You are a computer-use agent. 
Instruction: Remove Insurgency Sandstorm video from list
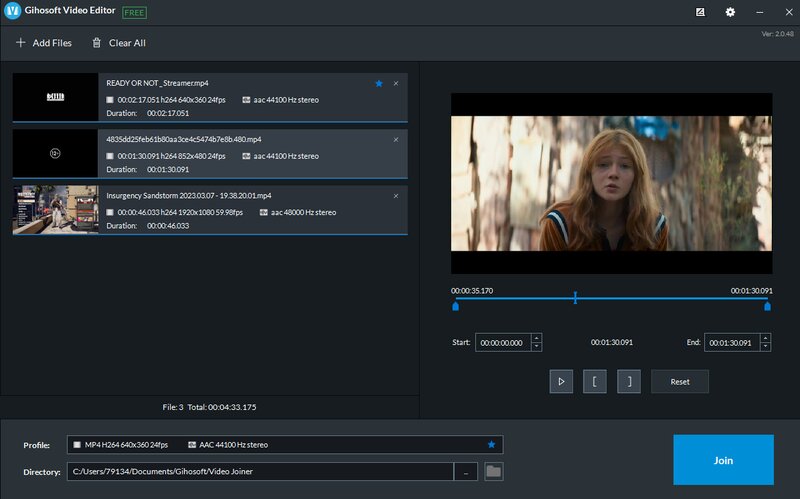pyautogui.click(x=396, y=196)
